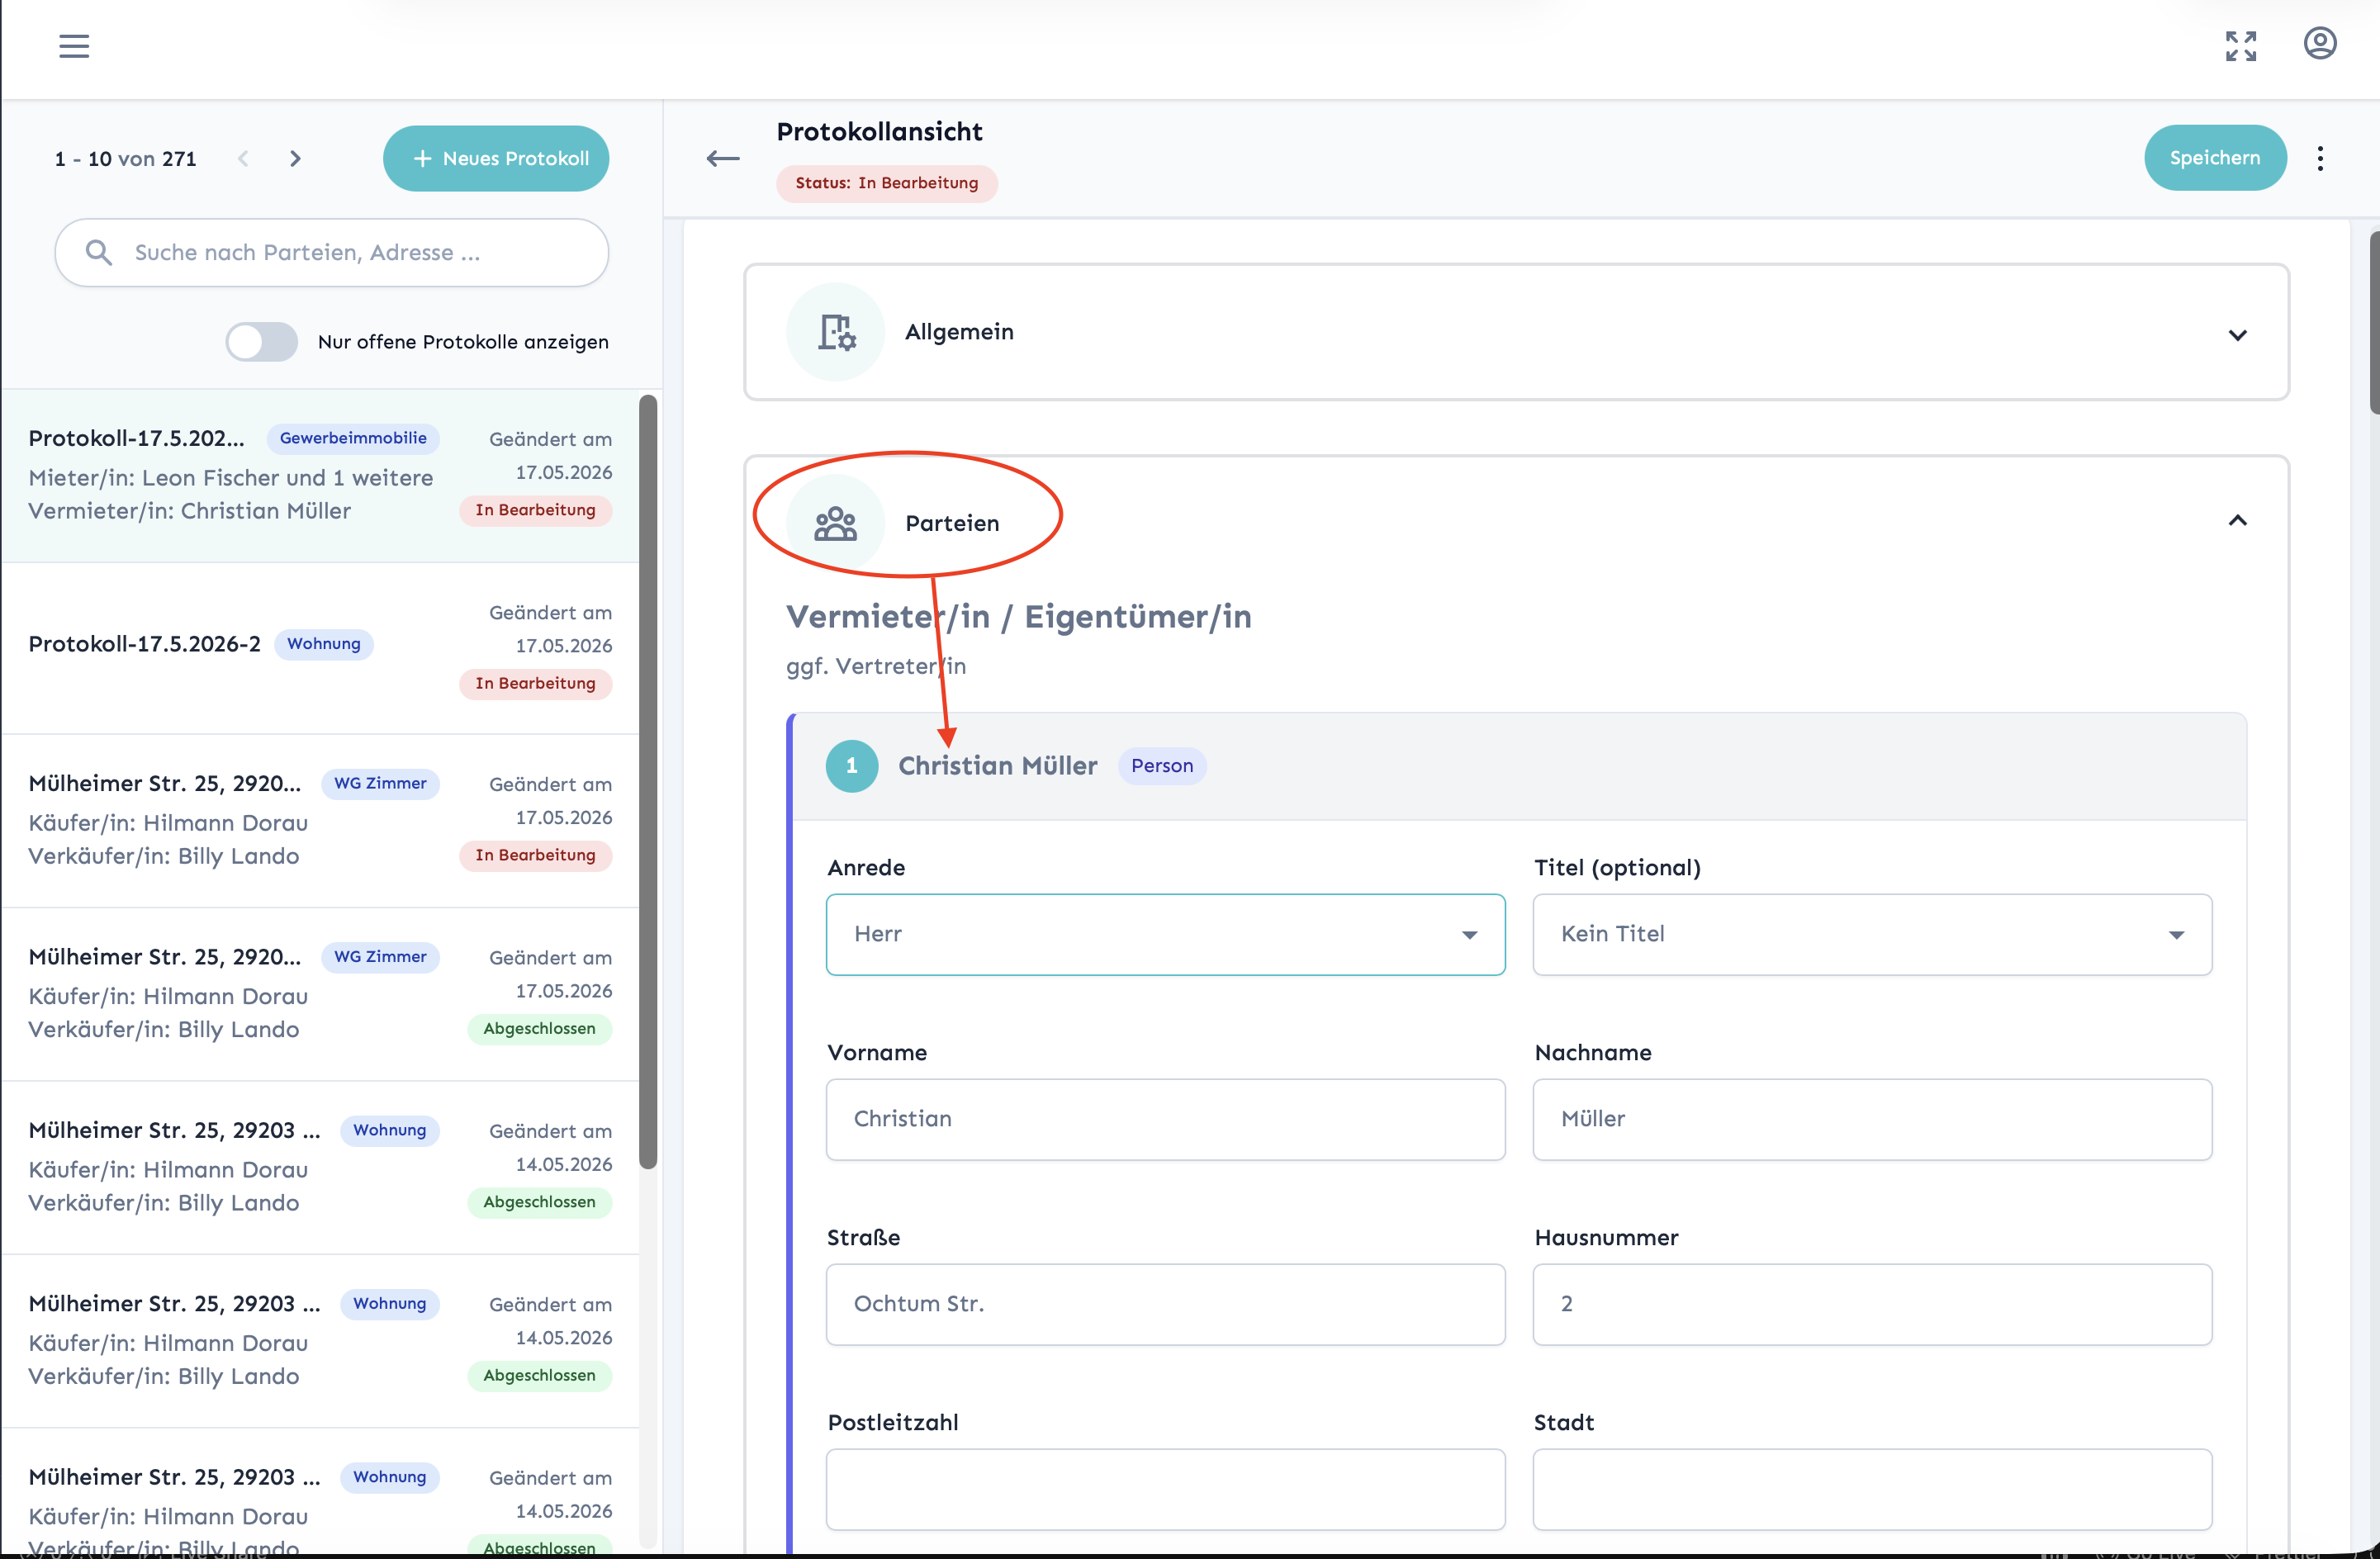Open Protokoll-17.5.2026-2 list entry
The width and height of the screenshot is (2380, 1559).
tap(320, 647)
